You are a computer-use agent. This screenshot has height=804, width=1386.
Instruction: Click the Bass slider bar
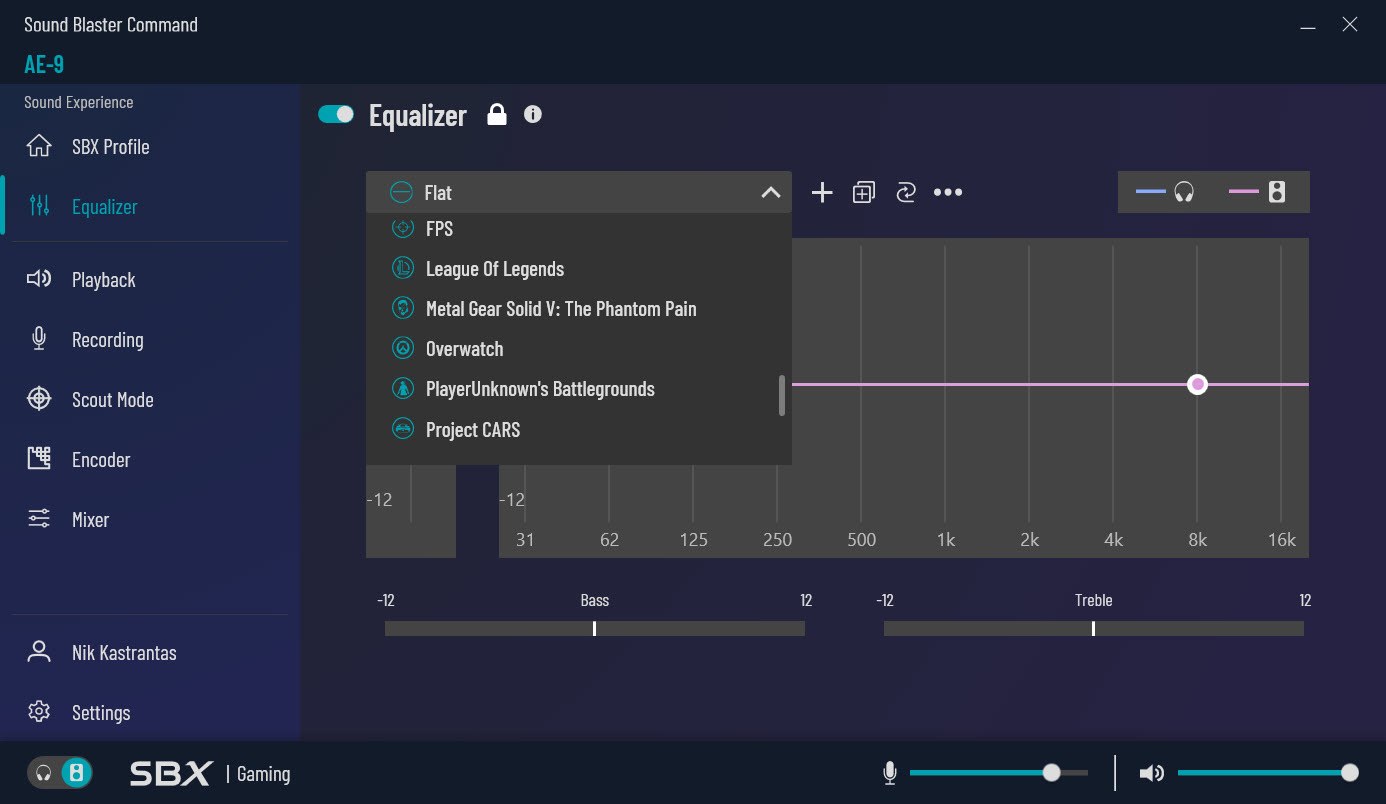[595, 628]
